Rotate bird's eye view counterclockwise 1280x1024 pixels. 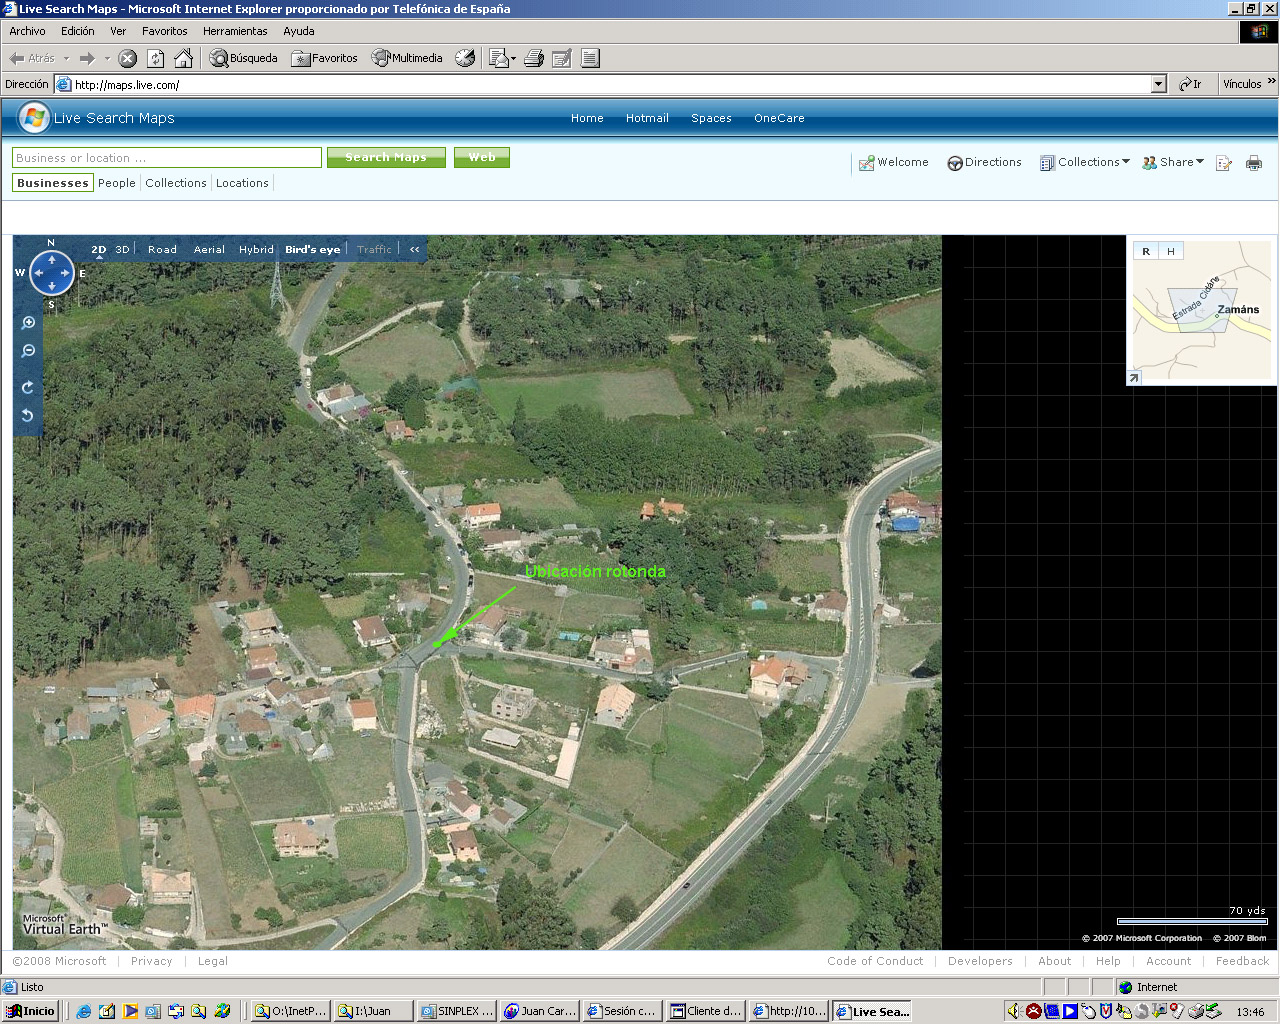[x=28, y=416]
